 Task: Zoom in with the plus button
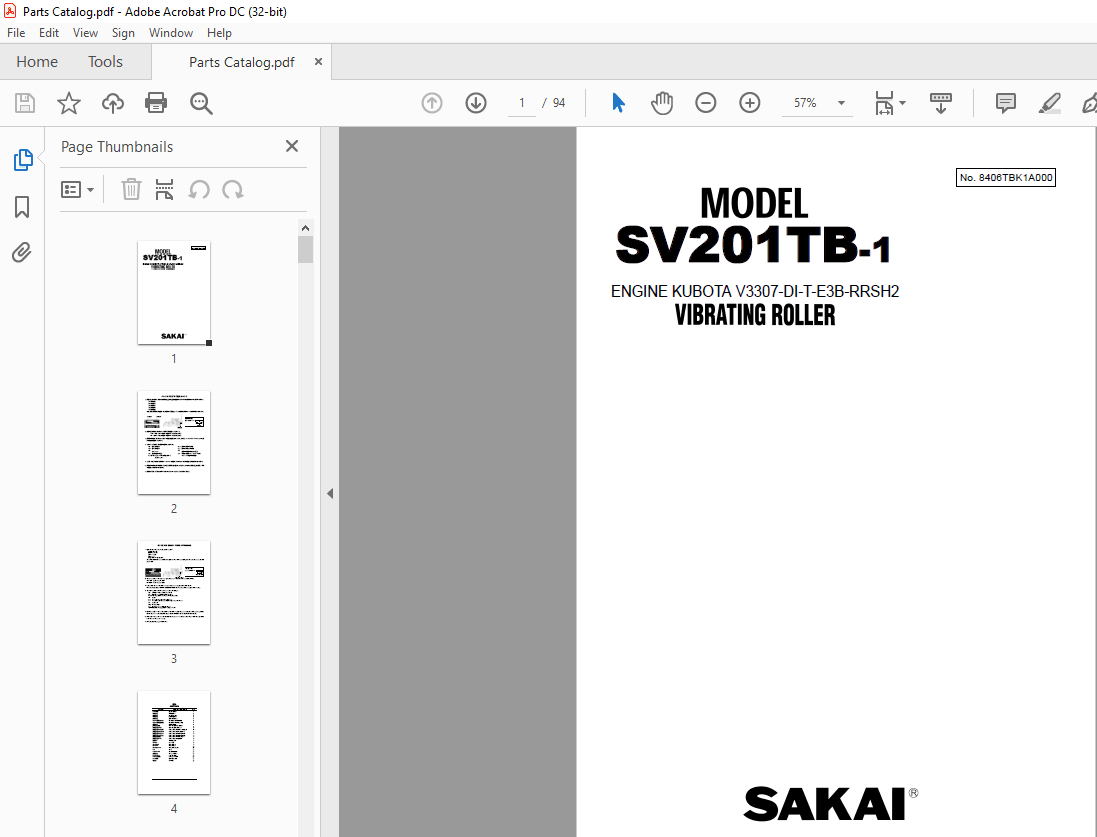(749, 103)
